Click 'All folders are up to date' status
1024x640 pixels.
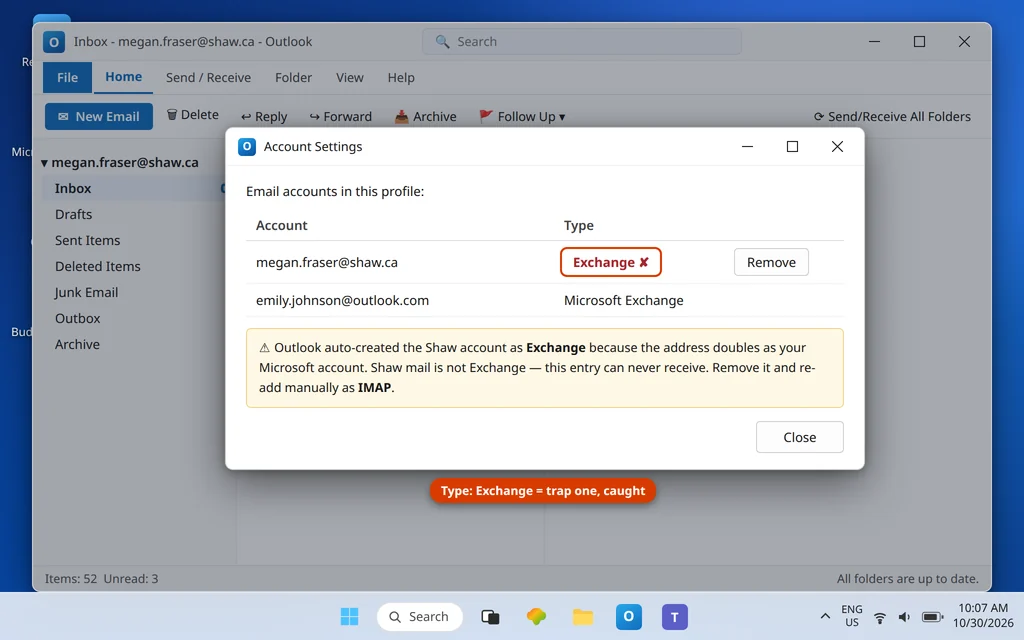(x=908, y=579)
